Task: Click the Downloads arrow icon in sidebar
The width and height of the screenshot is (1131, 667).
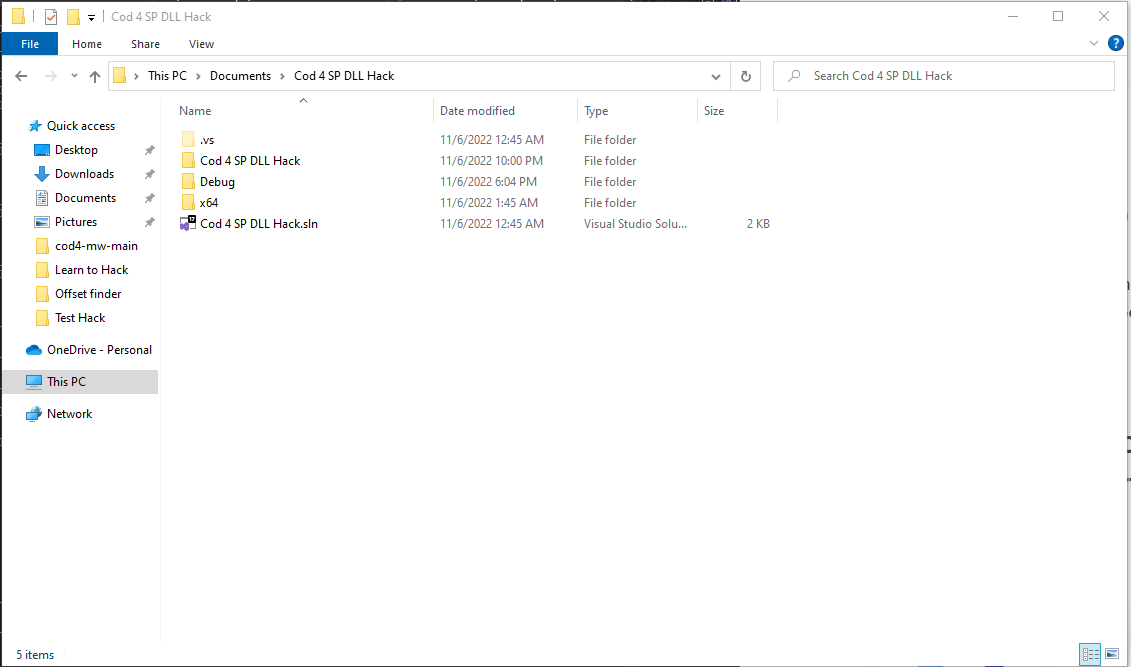Action: (x=42, y=174)
